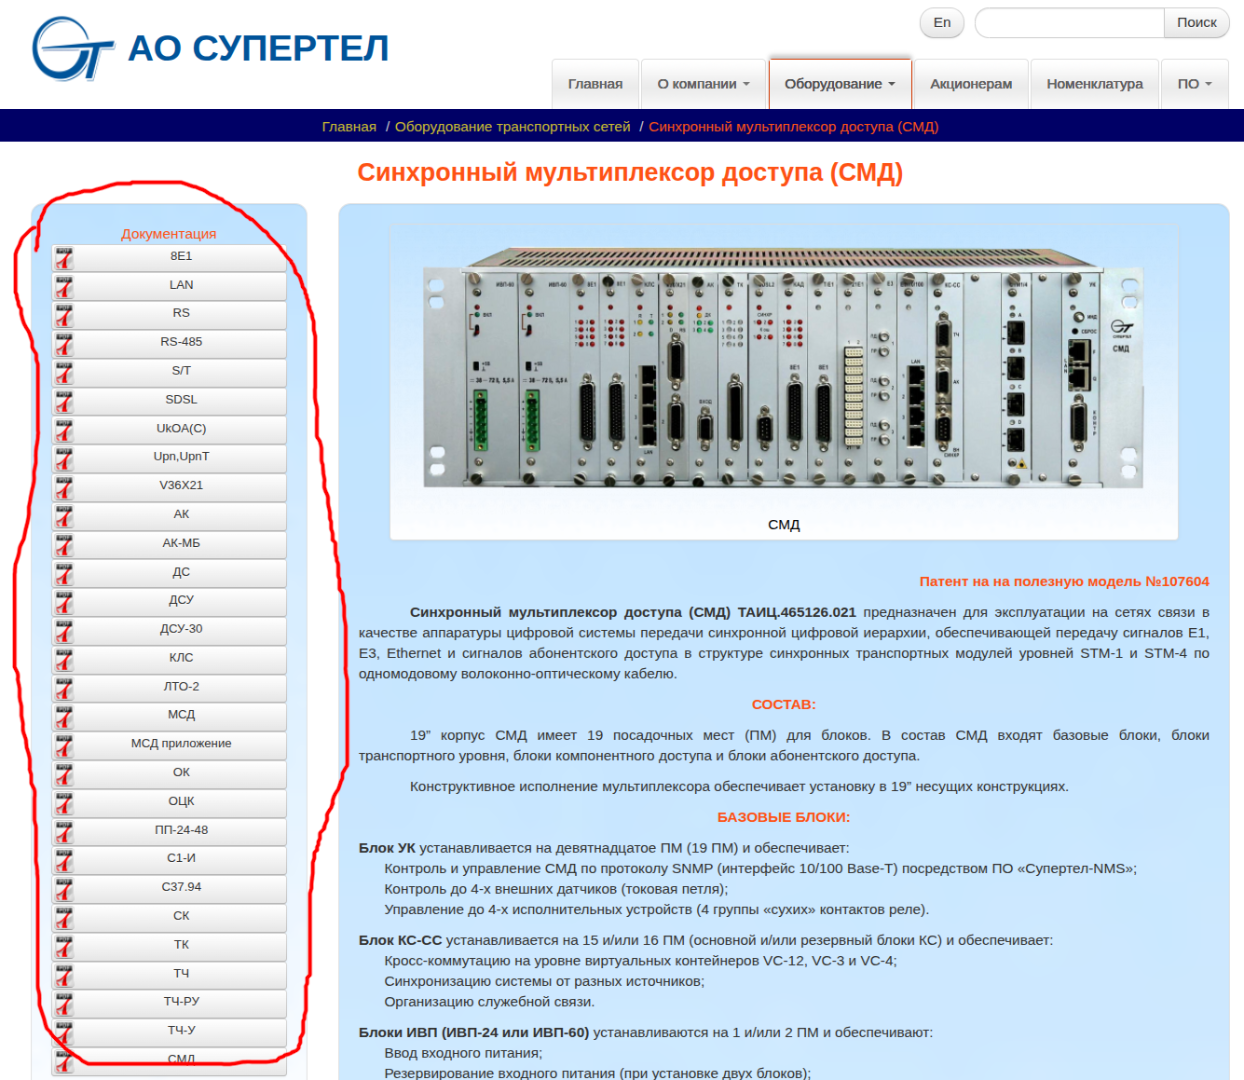Click the Синхронный мультиплексор доступа breadcrumb
The height and width of the screenshot is (1080, 1244).
point(793,127)
